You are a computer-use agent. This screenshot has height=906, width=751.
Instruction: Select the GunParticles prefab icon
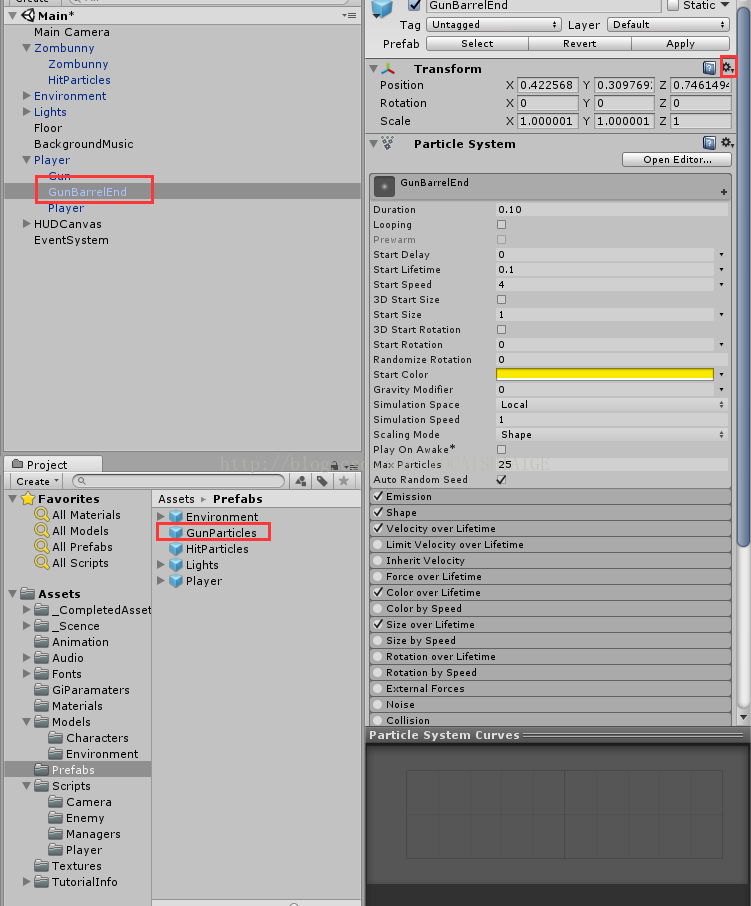(176, 533)
